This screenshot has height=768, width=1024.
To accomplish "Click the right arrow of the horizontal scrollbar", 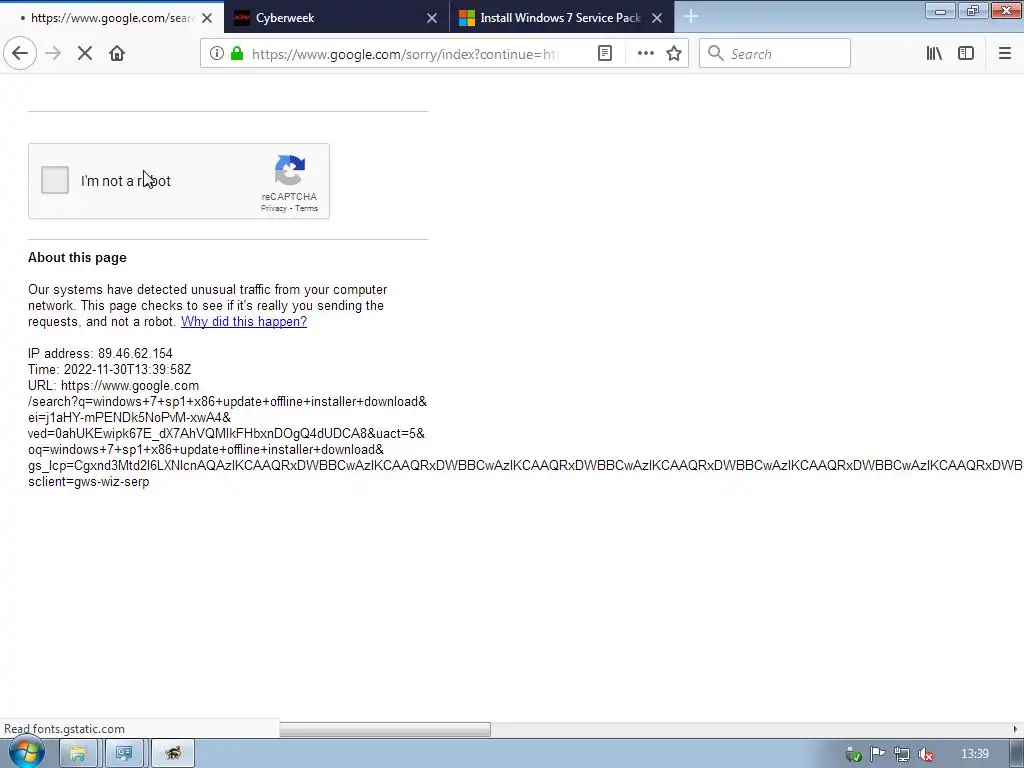I will coord(1015,729).
